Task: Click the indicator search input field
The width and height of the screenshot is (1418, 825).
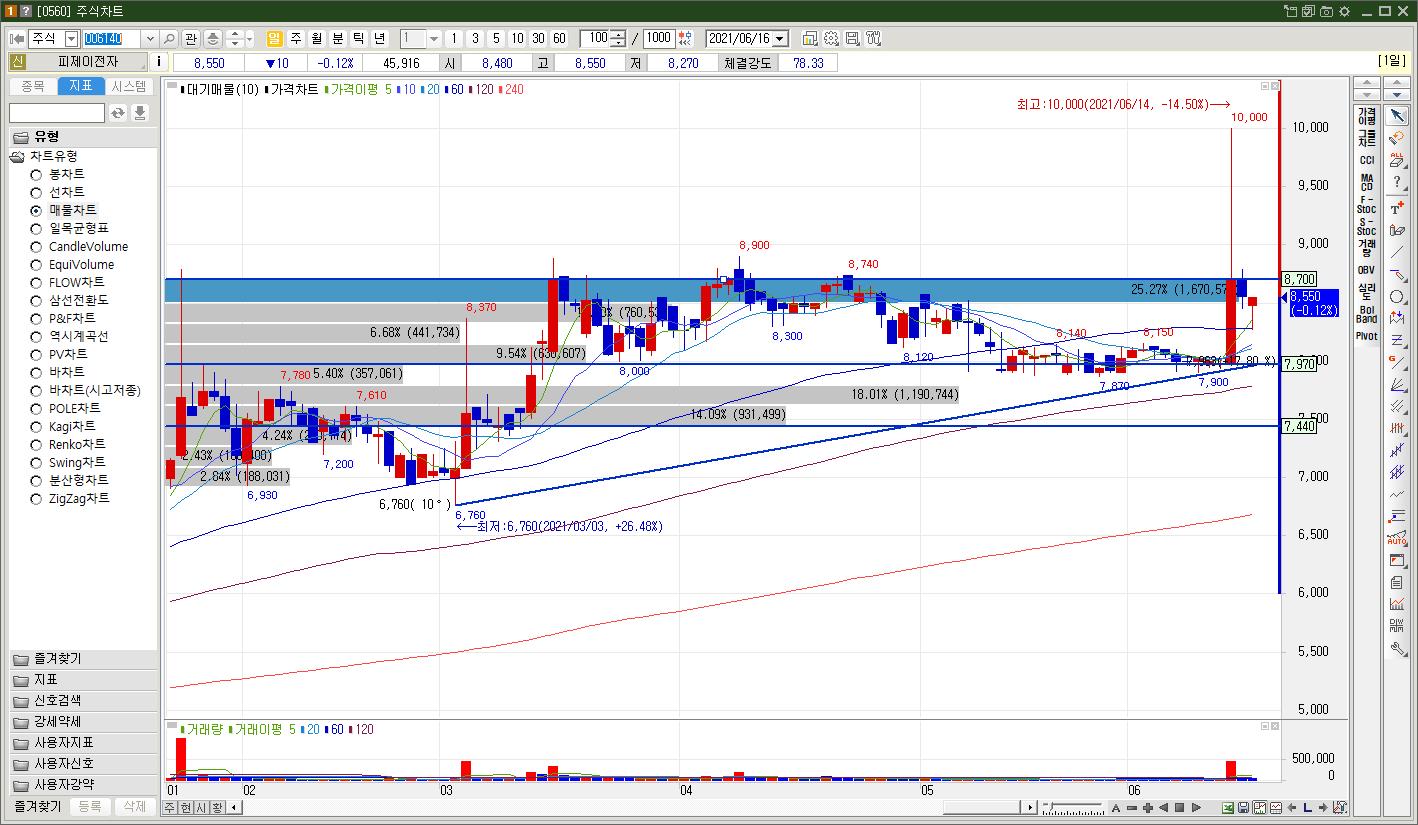Action: click(x=57, y=113)
